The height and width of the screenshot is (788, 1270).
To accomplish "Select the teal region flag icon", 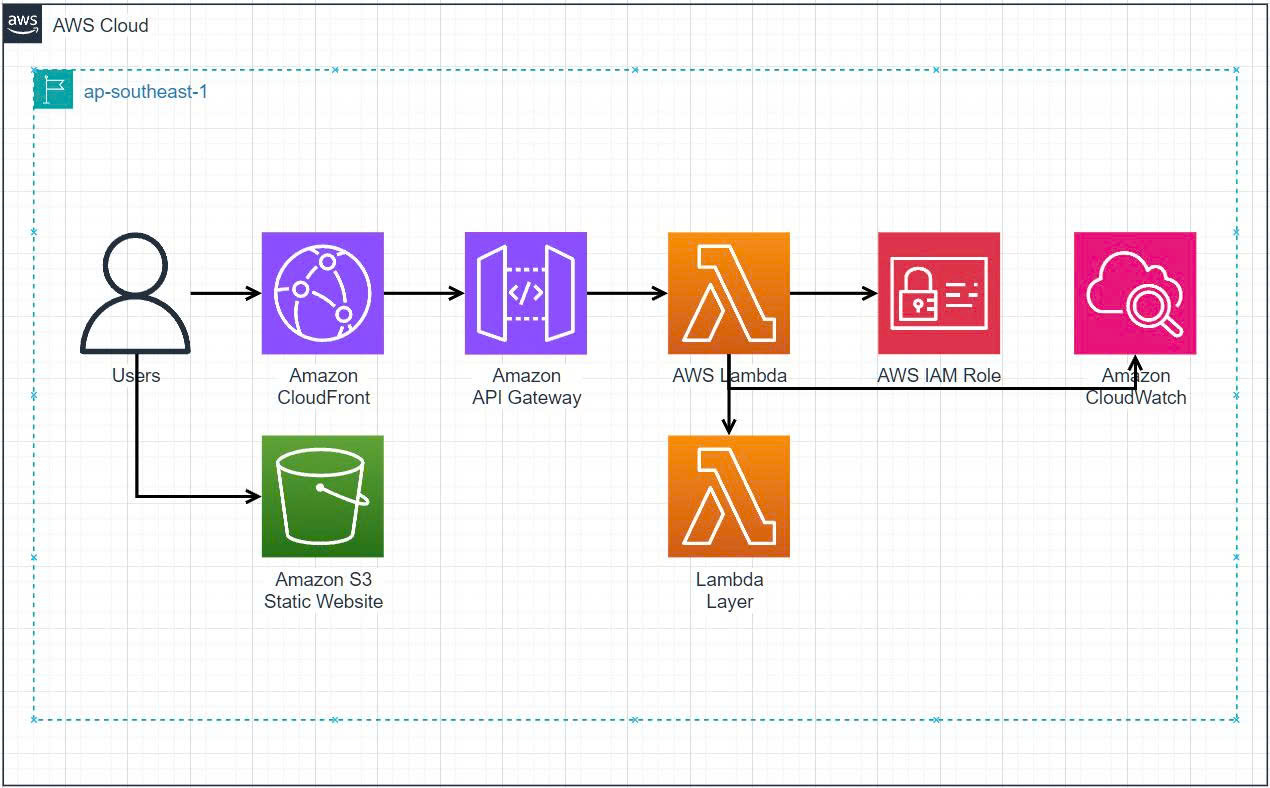I will (x=52, y=90).
